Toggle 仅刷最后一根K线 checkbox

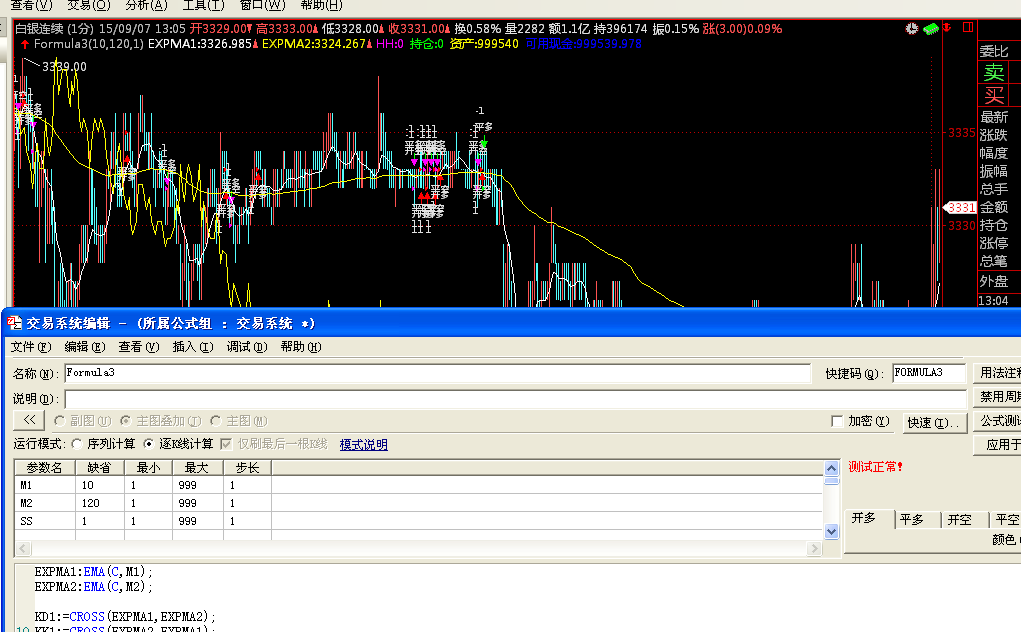point(226,444)
